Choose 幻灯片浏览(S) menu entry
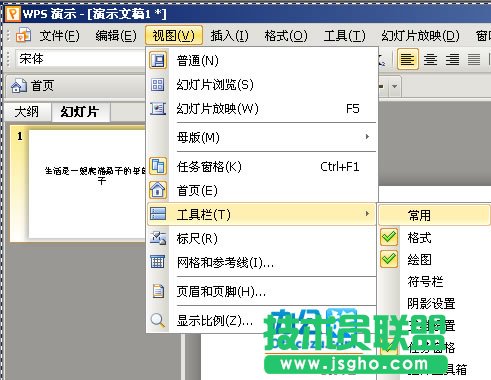The width and height of the screenshot is (491, 380). 262,85
